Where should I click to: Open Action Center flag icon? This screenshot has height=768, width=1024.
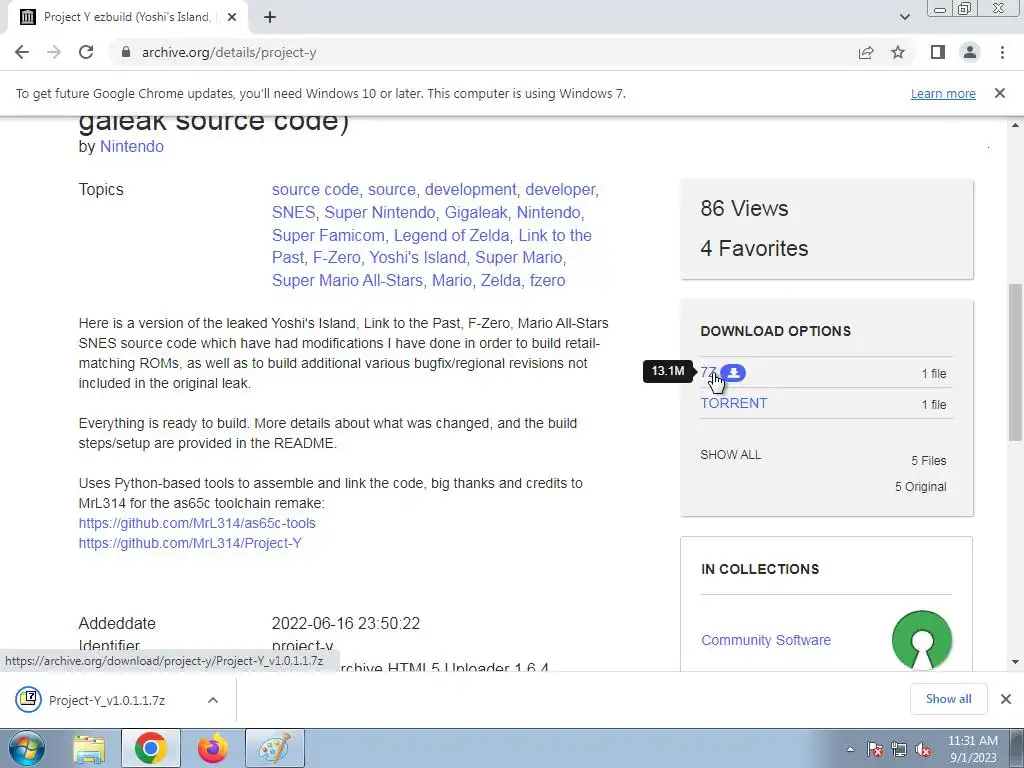[875, 749]
